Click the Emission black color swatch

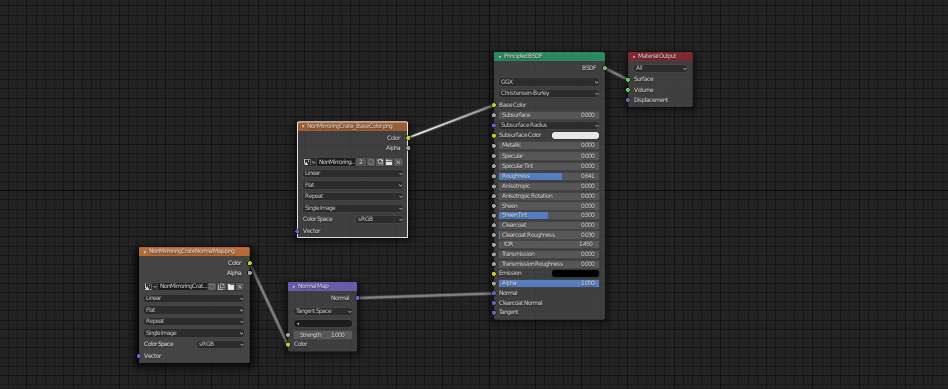(x=575, y=273)
